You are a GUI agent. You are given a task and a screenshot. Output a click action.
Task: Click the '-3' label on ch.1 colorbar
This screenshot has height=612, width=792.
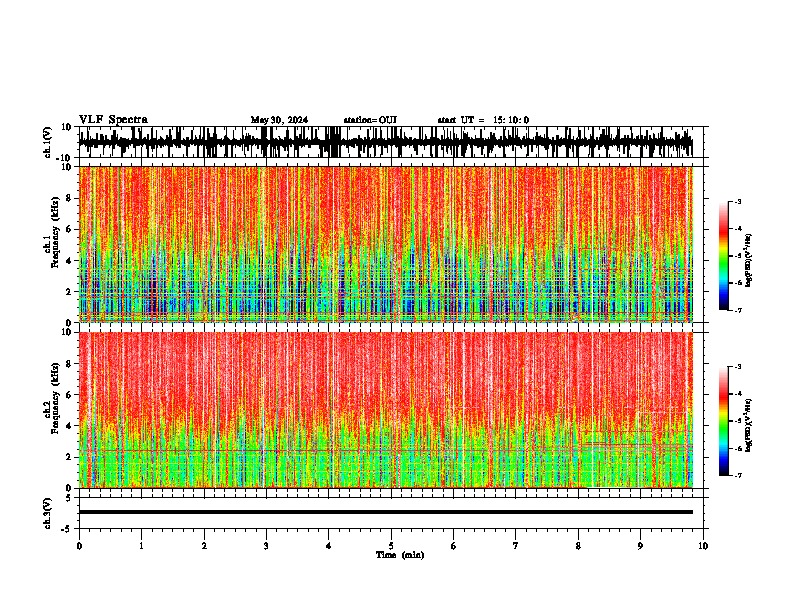[x=737, y=202]
